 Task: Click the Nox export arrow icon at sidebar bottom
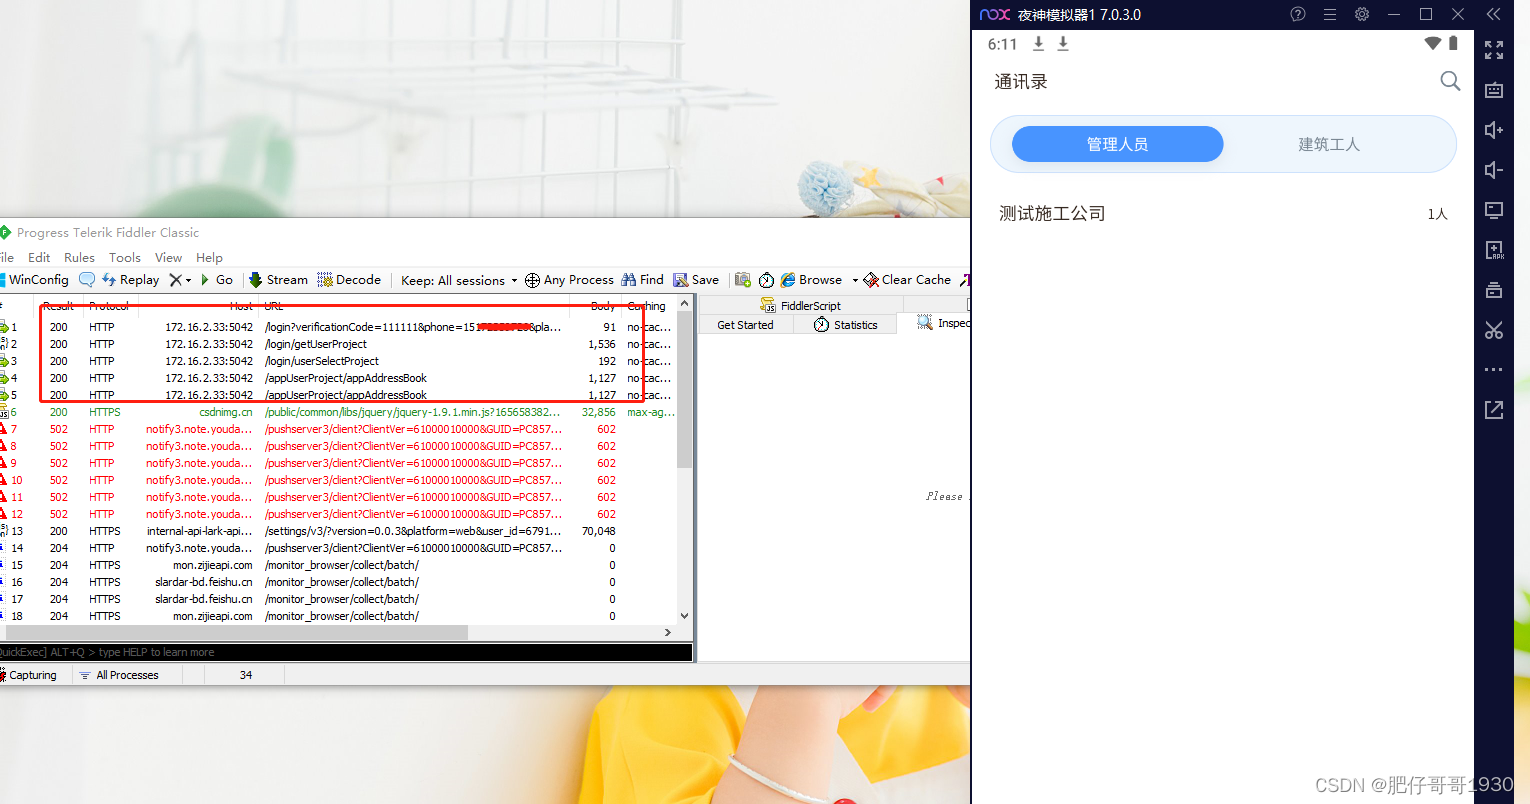click(1494, 410)
